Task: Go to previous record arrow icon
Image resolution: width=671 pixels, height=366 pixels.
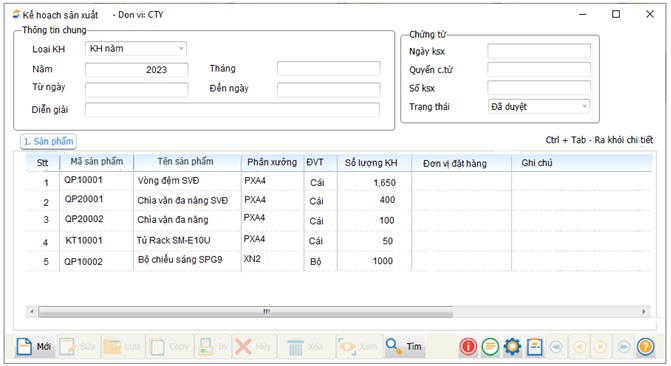Action: 579,346
